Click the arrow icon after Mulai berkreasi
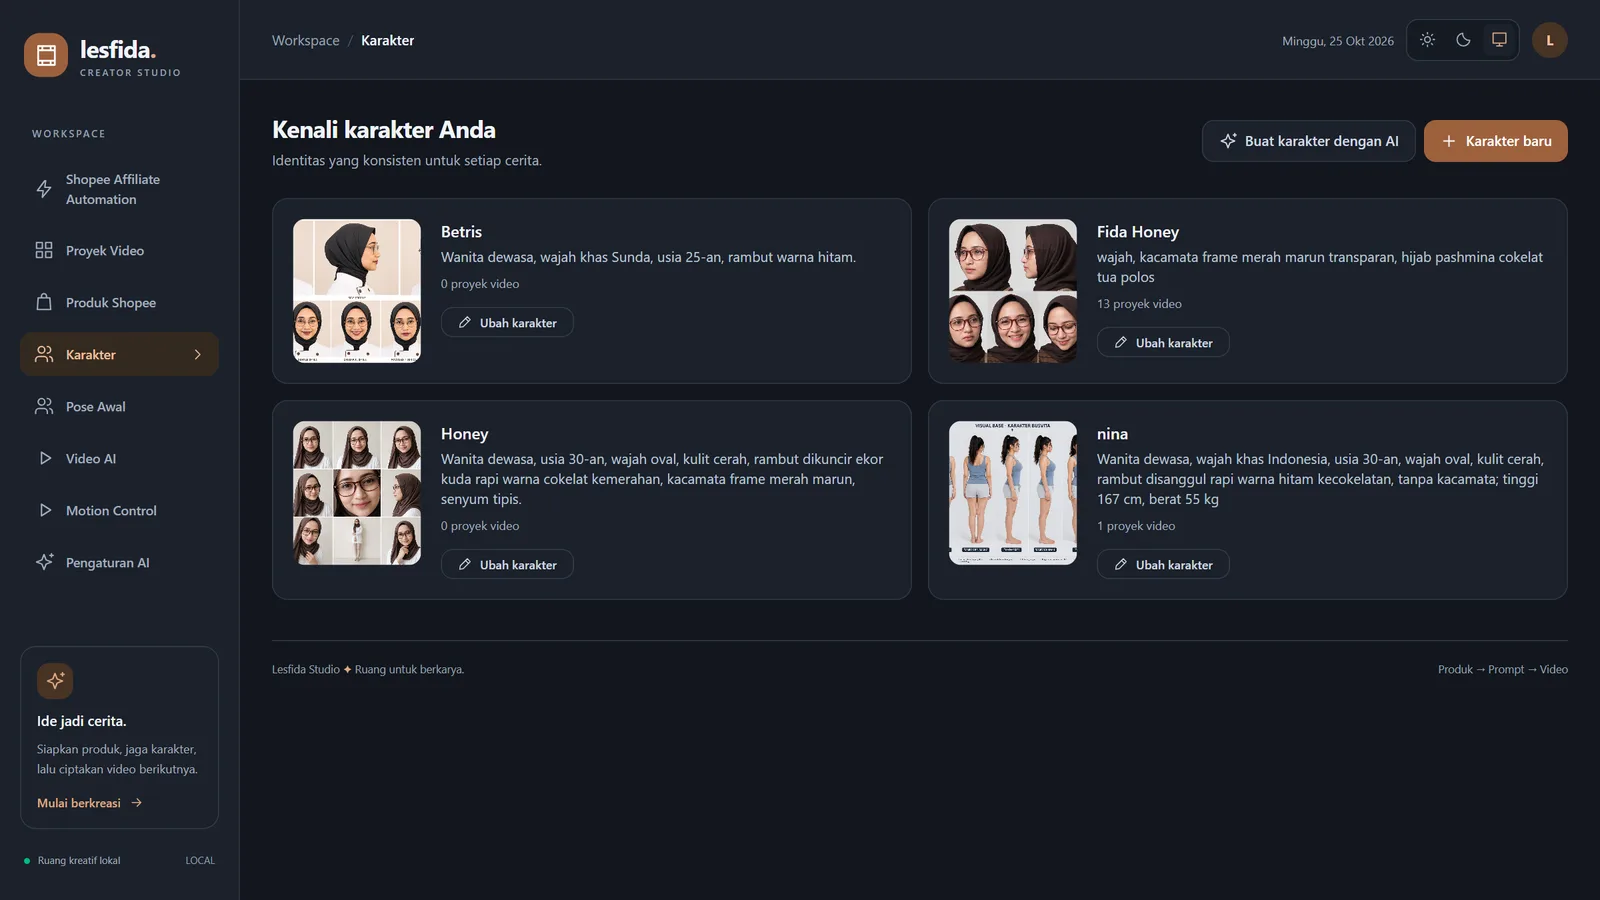Image resolution: width=1600 pixels, height=900 pixels. pos(137,802)
